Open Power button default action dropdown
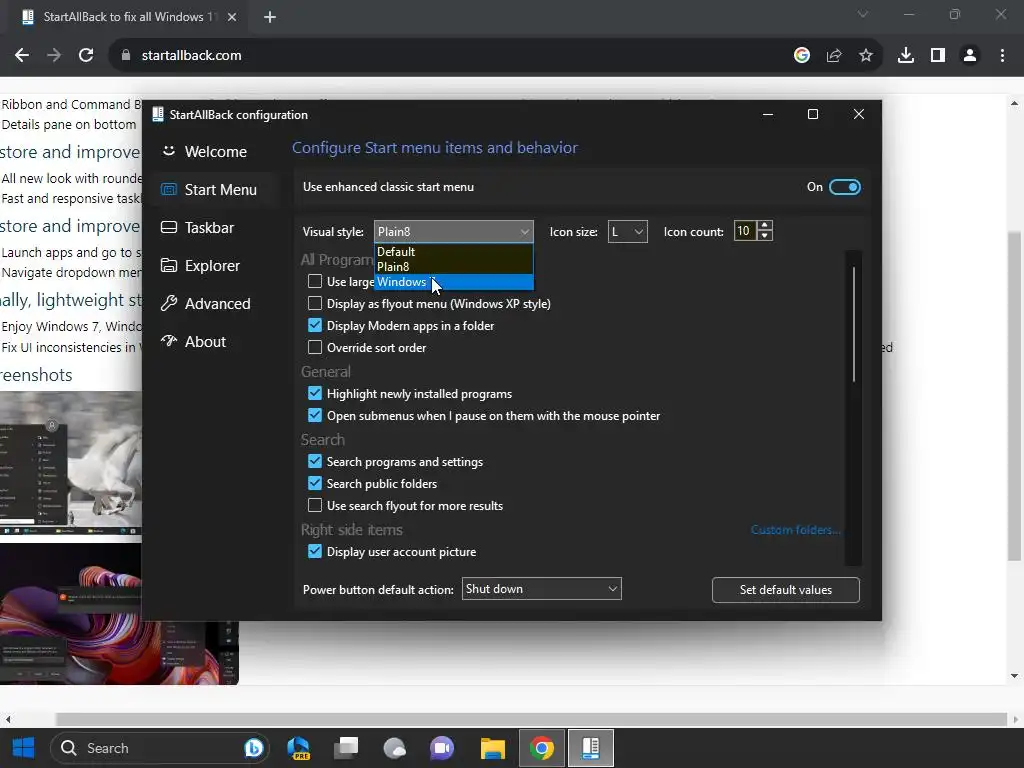1024x768 pixels. (x=541, y=589)
